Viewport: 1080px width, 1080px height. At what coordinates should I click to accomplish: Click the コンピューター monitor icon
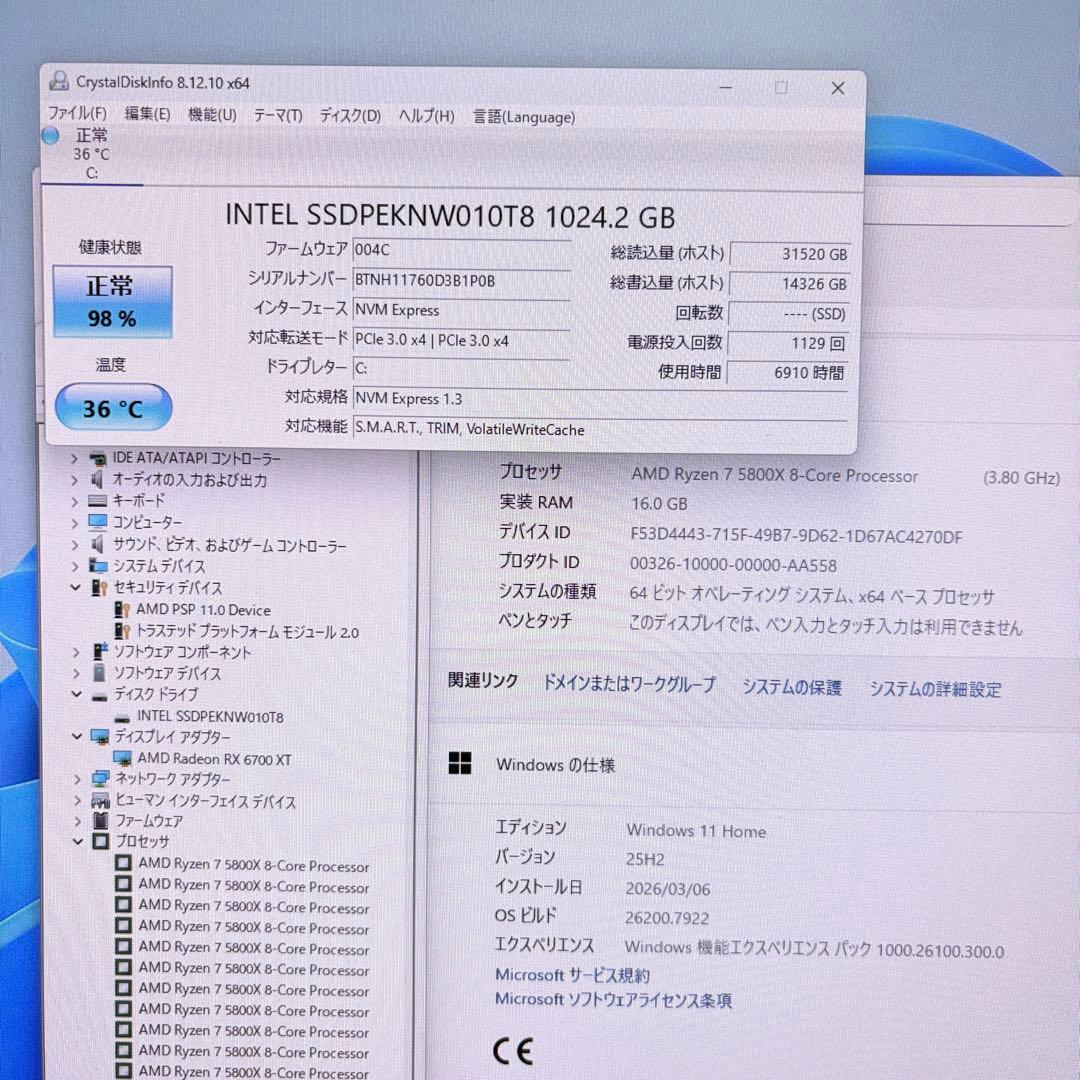pos(98,522)
